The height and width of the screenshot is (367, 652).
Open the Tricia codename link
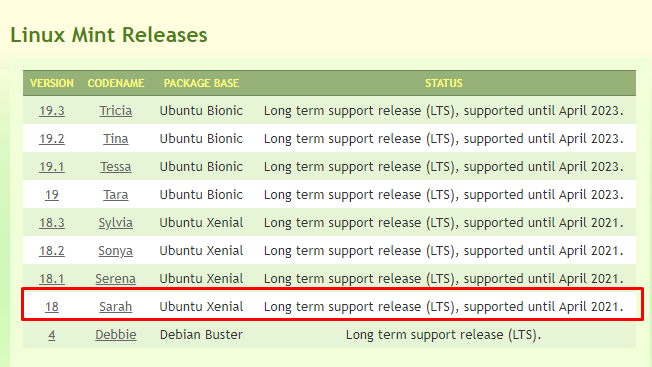click(x=116, y=111)
